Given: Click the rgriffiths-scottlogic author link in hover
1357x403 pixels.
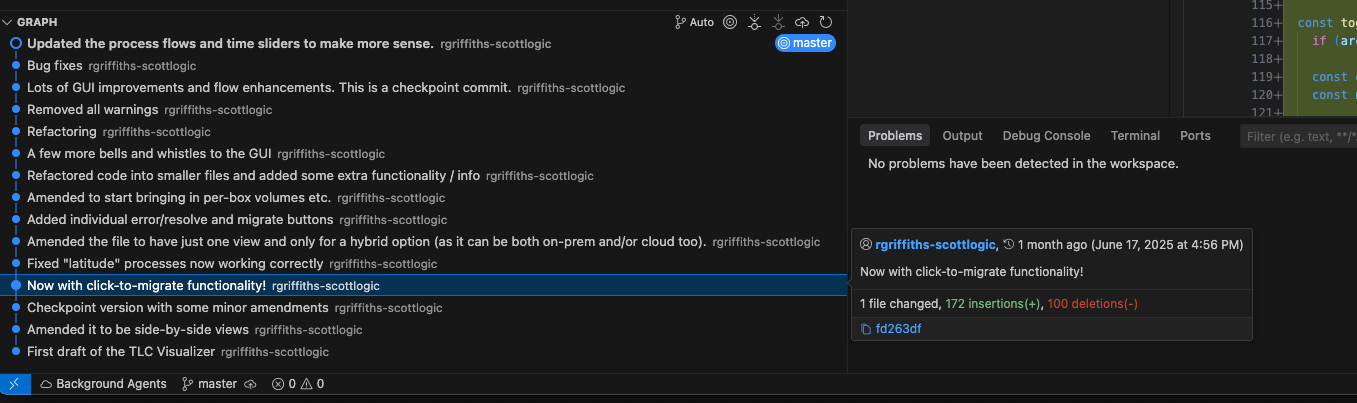Looking at the screenshot, I should tap(935, 244).
